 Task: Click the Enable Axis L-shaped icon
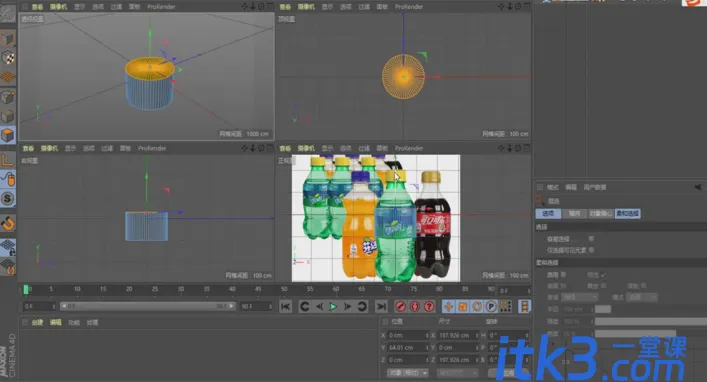[8, 160]
